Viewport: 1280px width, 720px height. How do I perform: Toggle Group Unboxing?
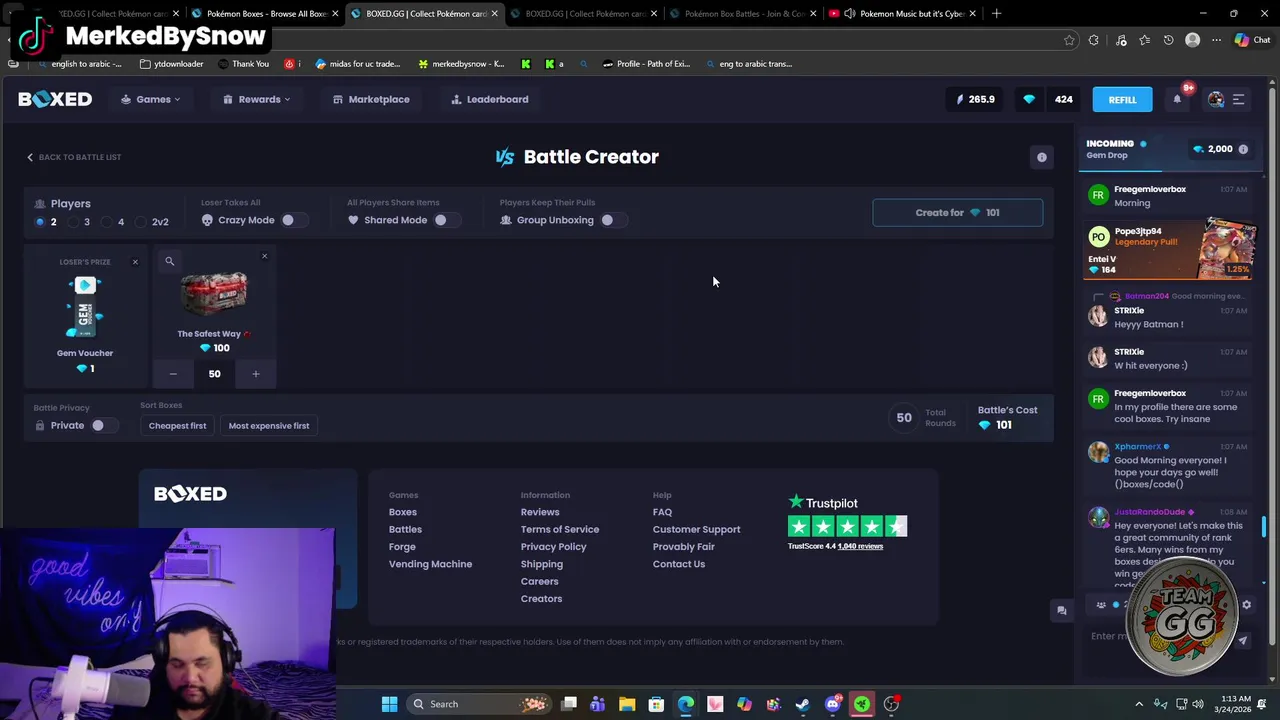pyautogui.click(x=612, y=220)
